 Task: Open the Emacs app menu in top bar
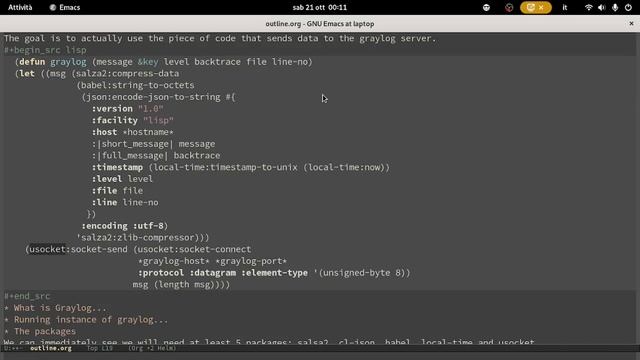click(x=64, y=7)
